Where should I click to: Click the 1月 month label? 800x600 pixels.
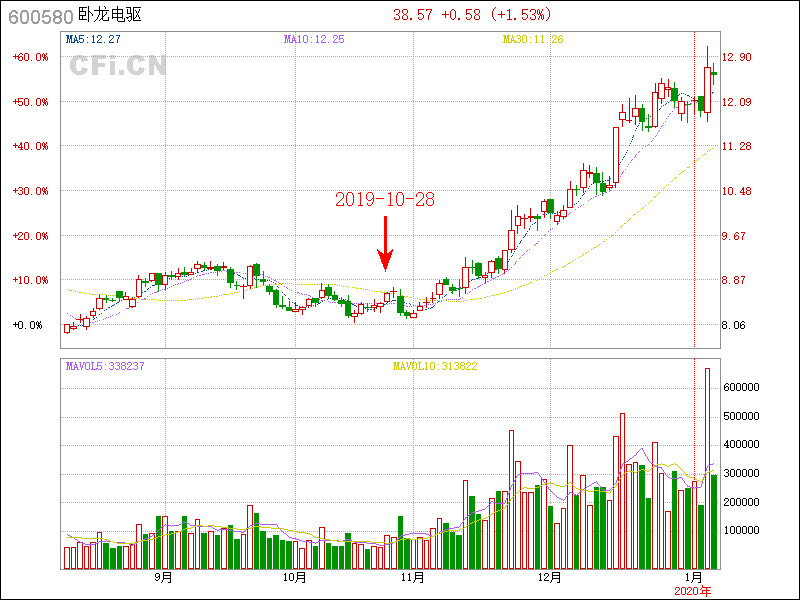[693, 578]
